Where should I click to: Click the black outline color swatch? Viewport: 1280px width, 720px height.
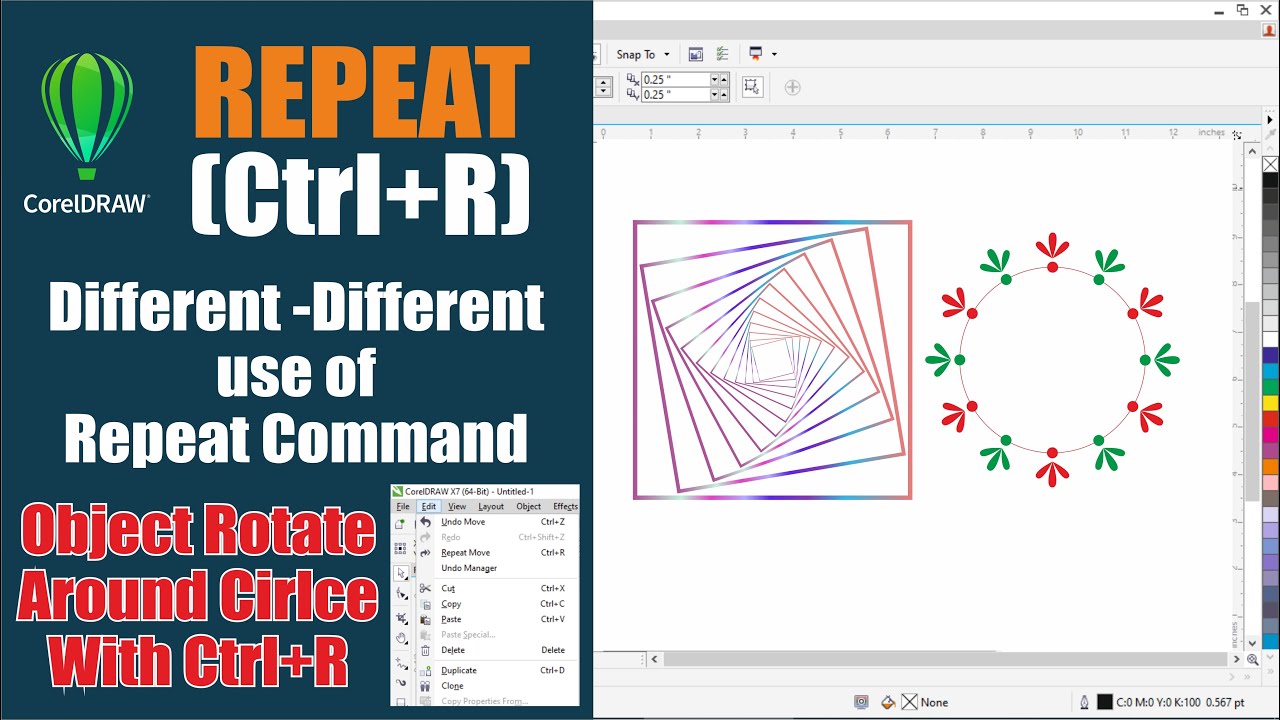(x=1105, y=702)
